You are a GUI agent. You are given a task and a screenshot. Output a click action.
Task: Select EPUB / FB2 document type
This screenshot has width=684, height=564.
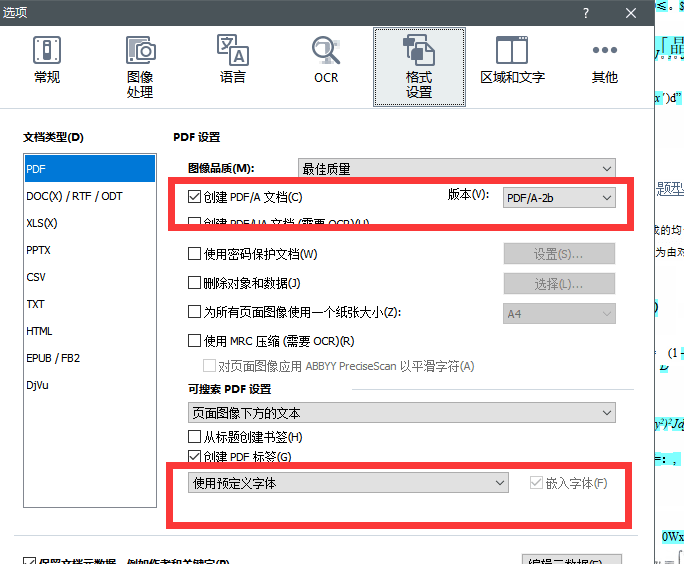[90, 359]
